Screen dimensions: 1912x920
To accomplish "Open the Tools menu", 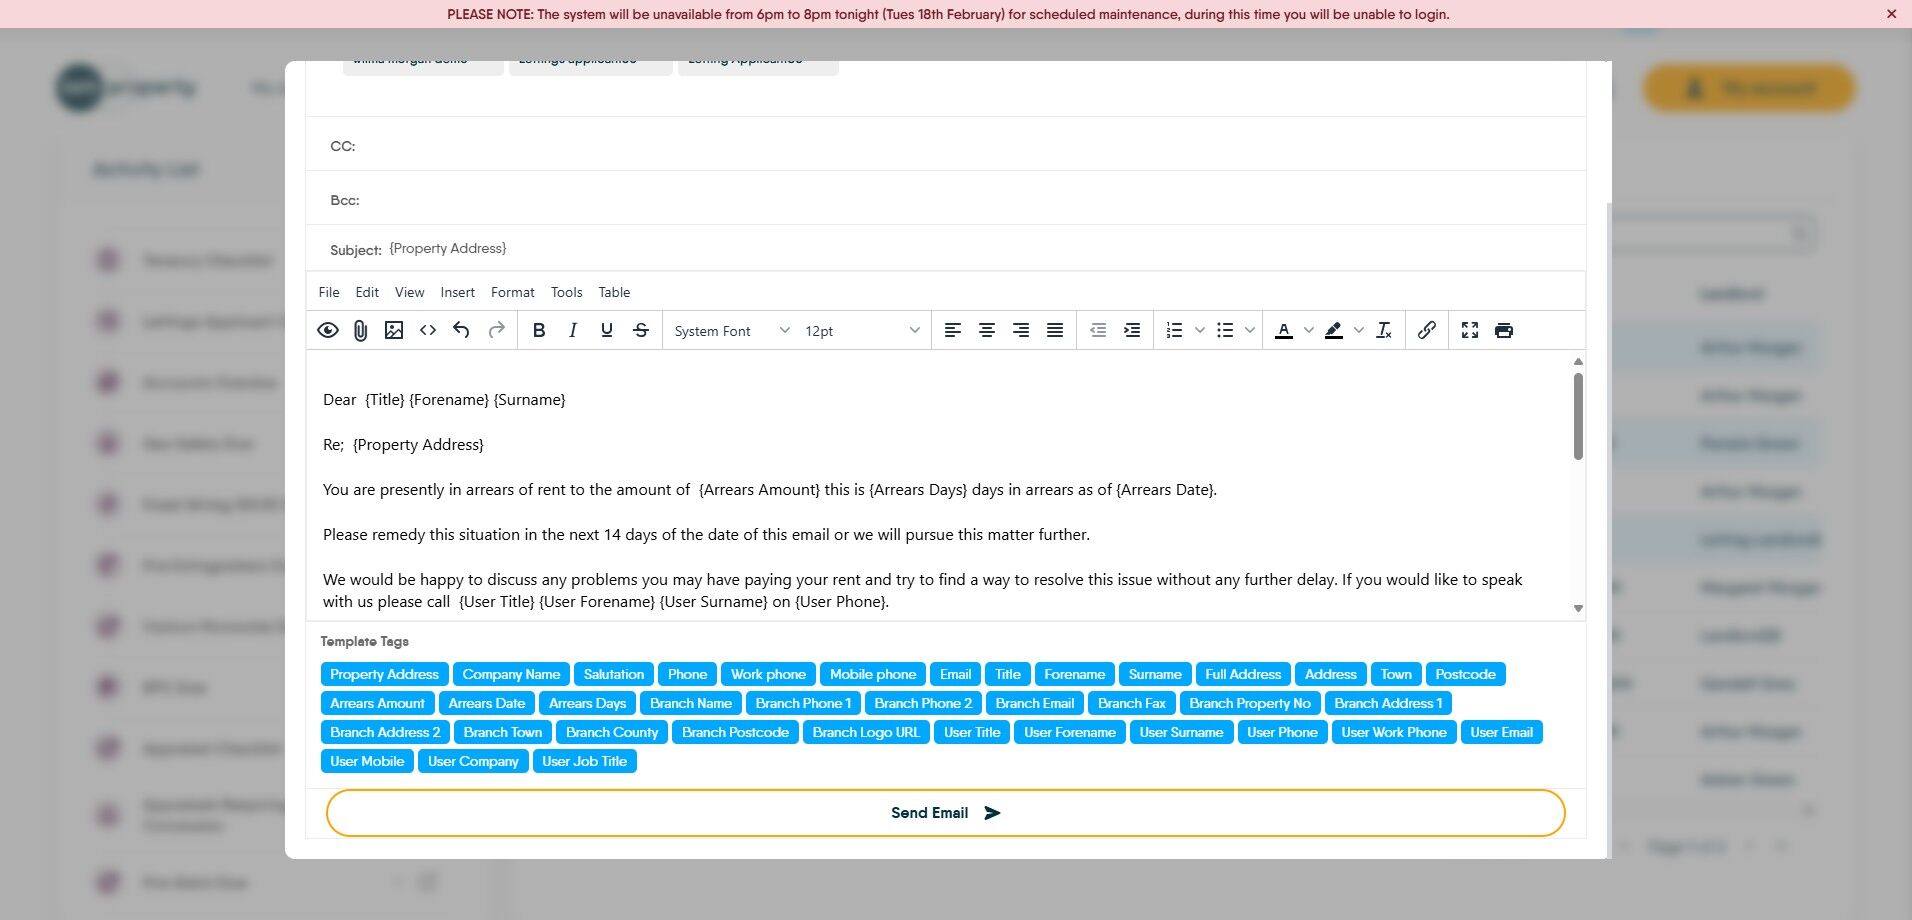I will tap(567, 292).
